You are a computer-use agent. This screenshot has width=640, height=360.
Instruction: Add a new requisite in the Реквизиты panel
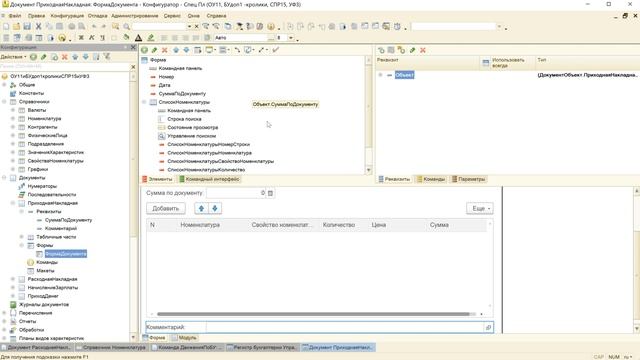pos(381,50)
